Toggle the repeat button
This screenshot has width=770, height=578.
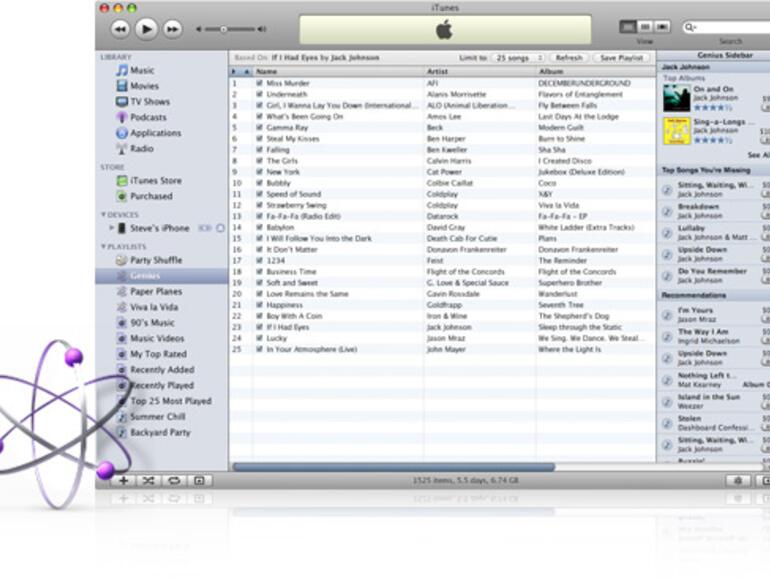tap(174, 481)
